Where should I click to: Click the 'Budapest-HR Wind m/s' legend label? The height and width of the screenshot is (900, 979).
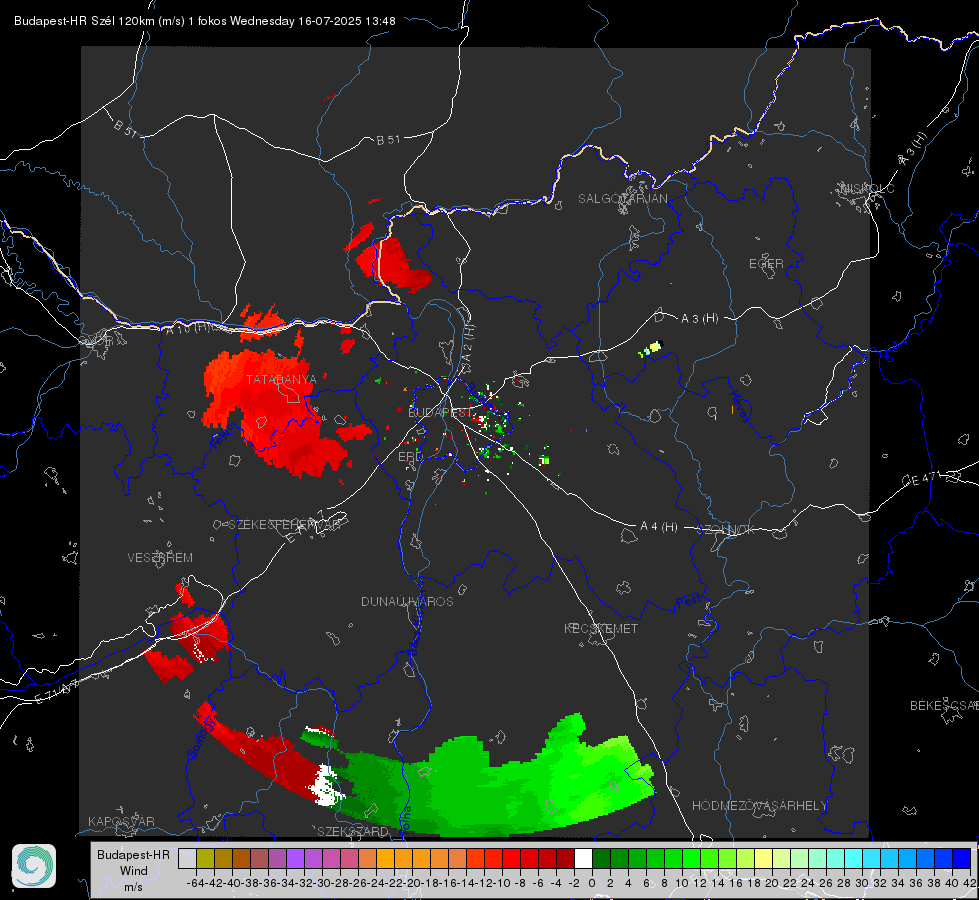133,870
